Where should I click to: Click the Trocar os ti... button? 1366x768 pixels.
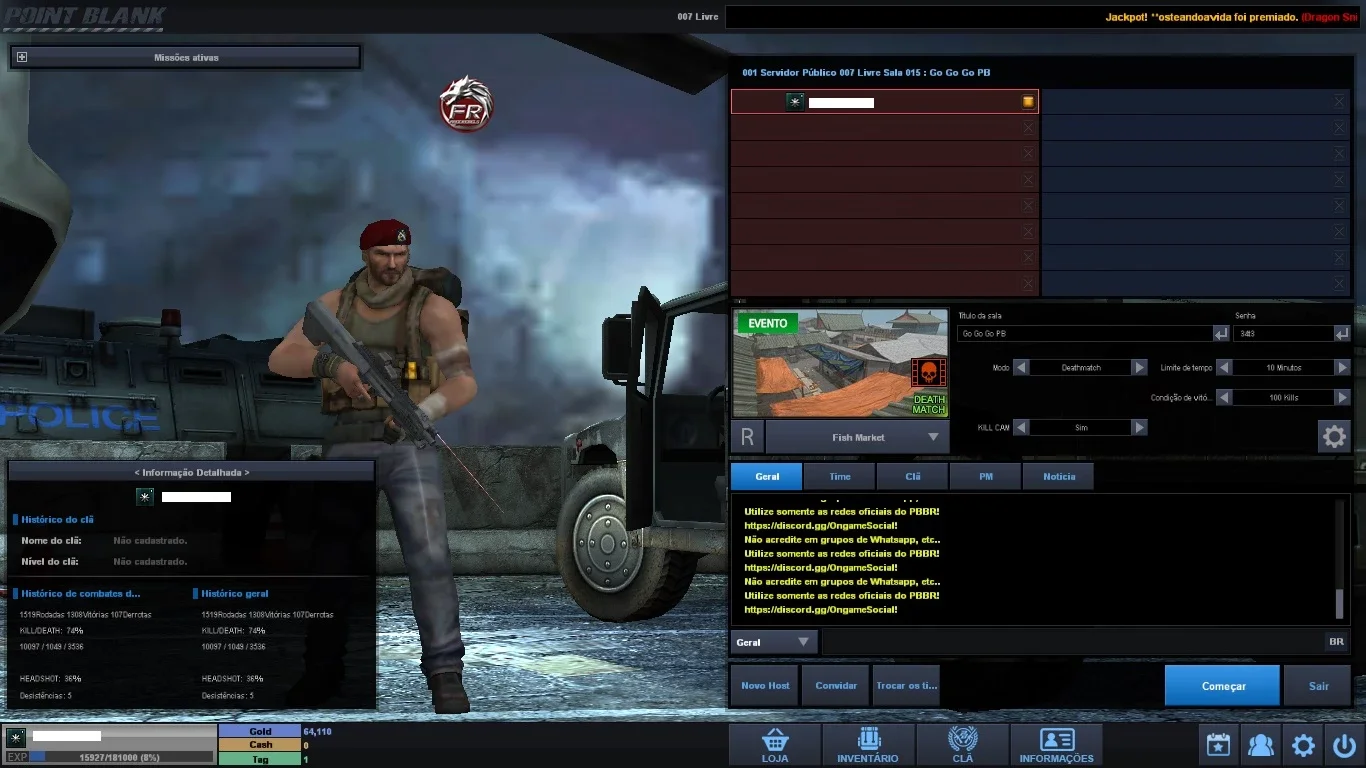906,686
